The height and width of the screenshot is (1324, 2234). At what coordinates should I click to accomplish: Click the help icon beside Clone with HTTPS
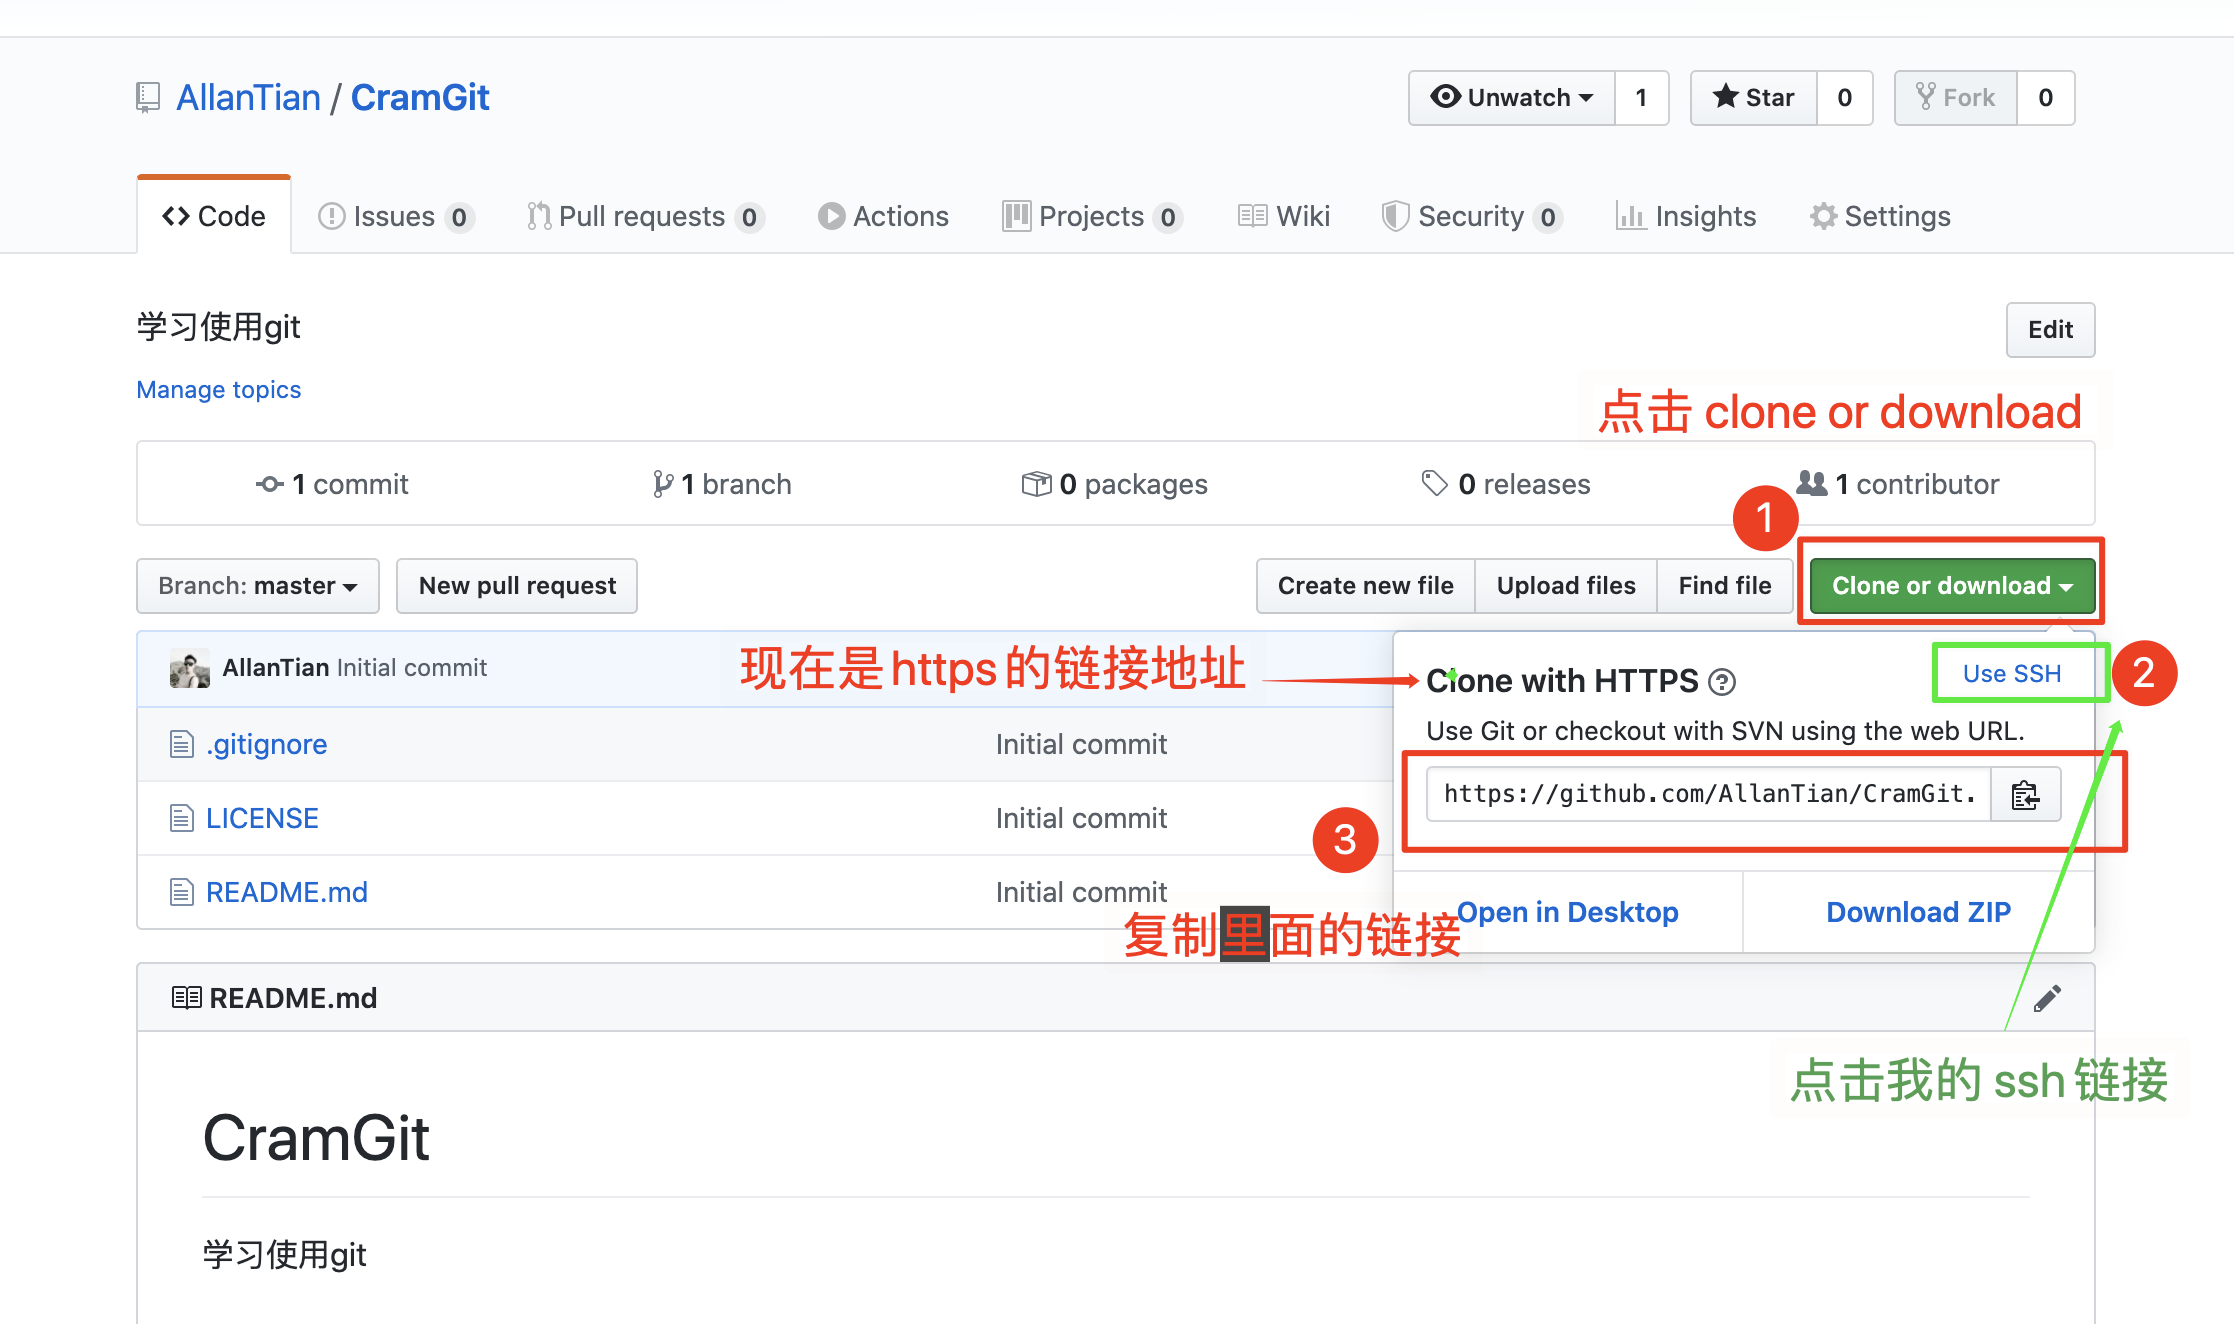pyautogui.click(x=1722, y=682)
